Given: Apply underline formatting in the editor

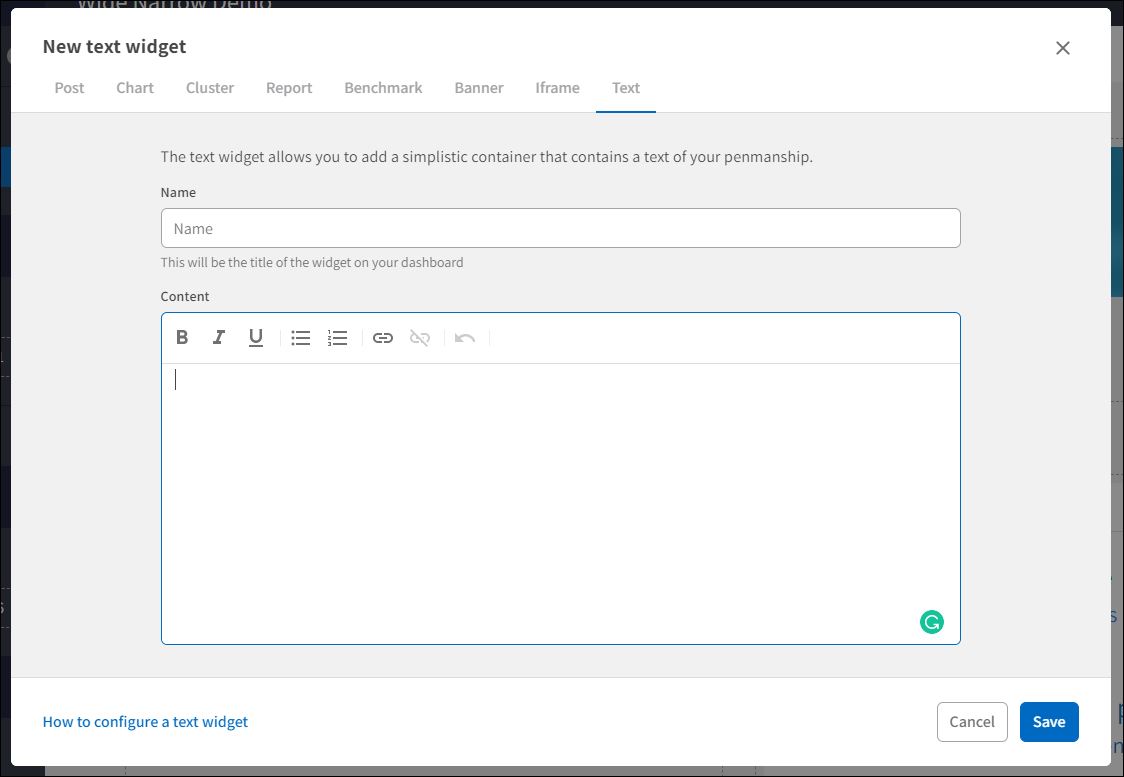Looking at the screenshot, I should (256, 337).
